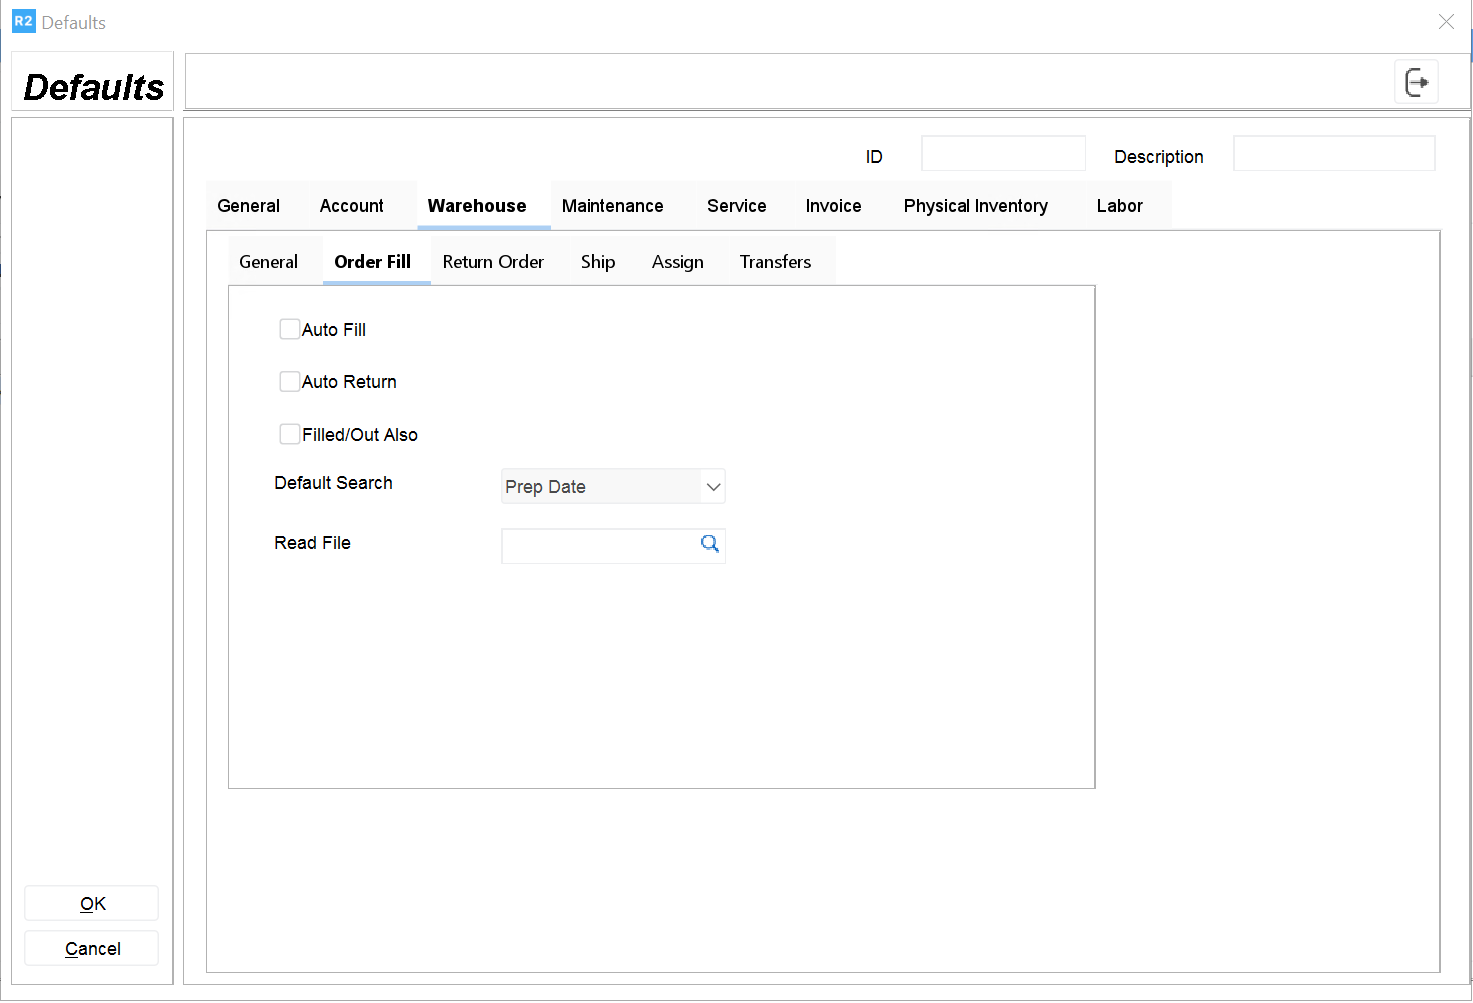Open the Maintenance tab

coord(612,206)
